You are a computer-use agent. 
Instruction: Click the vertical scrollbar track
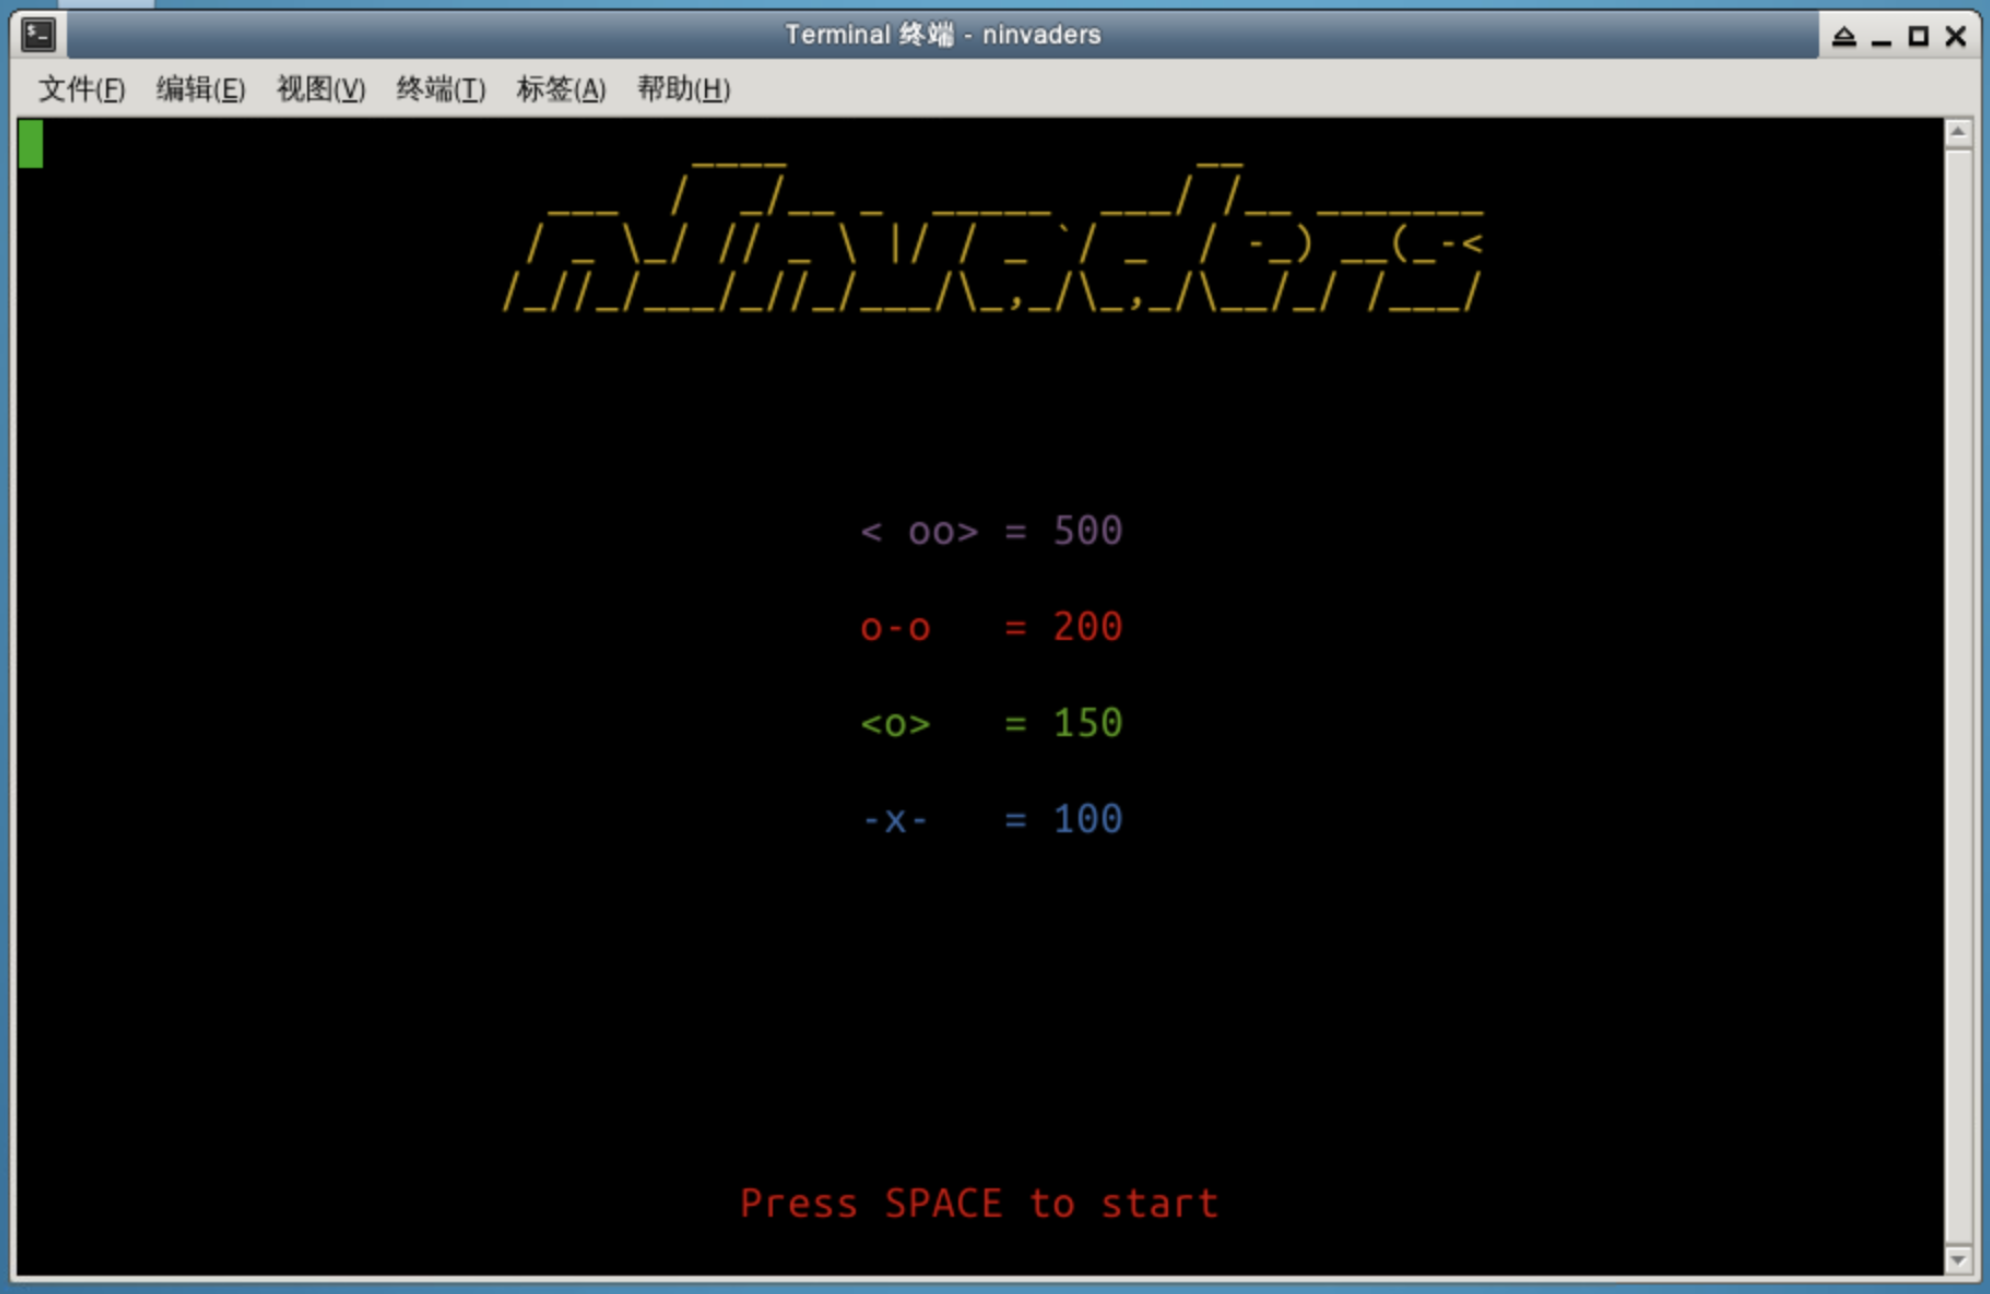point(1957,700)
